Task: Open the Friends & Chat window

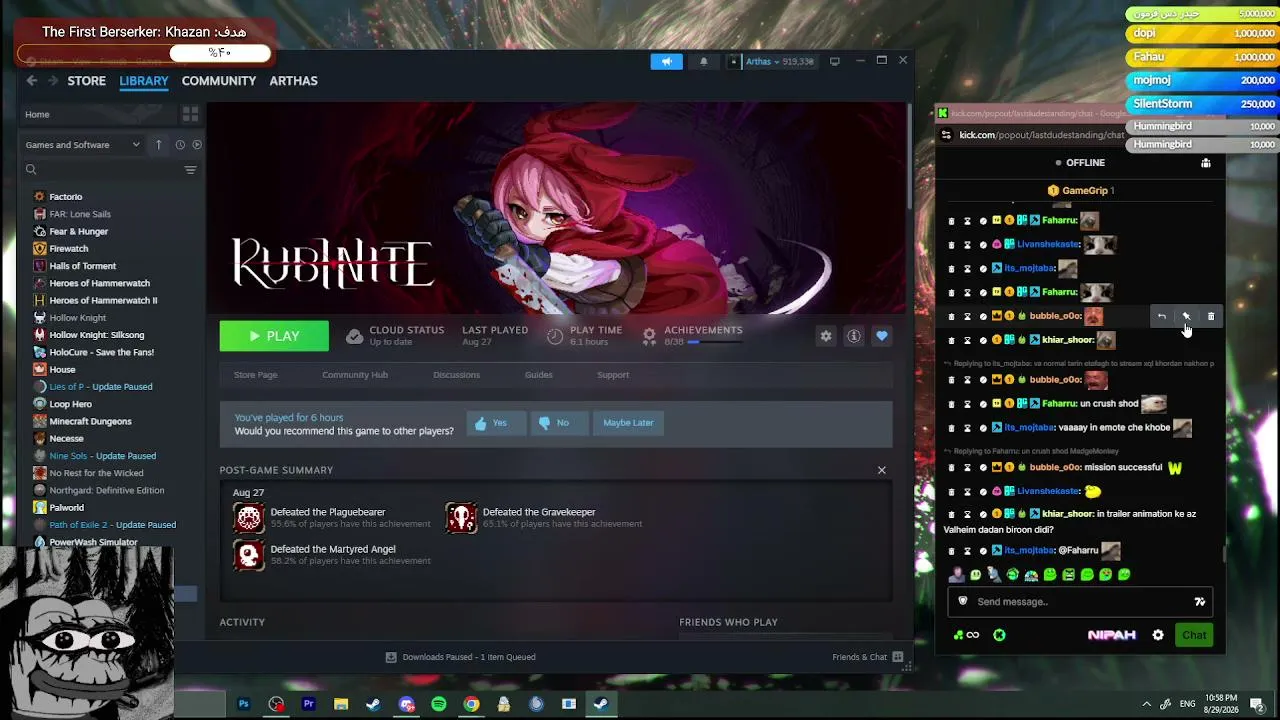Action: 867,657
